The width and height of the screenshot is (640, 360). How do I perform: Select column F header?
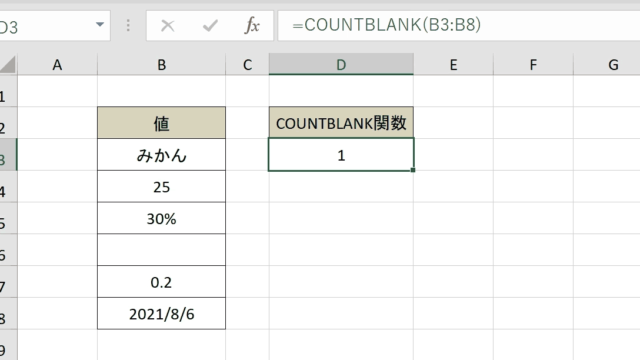coord(533,64)
